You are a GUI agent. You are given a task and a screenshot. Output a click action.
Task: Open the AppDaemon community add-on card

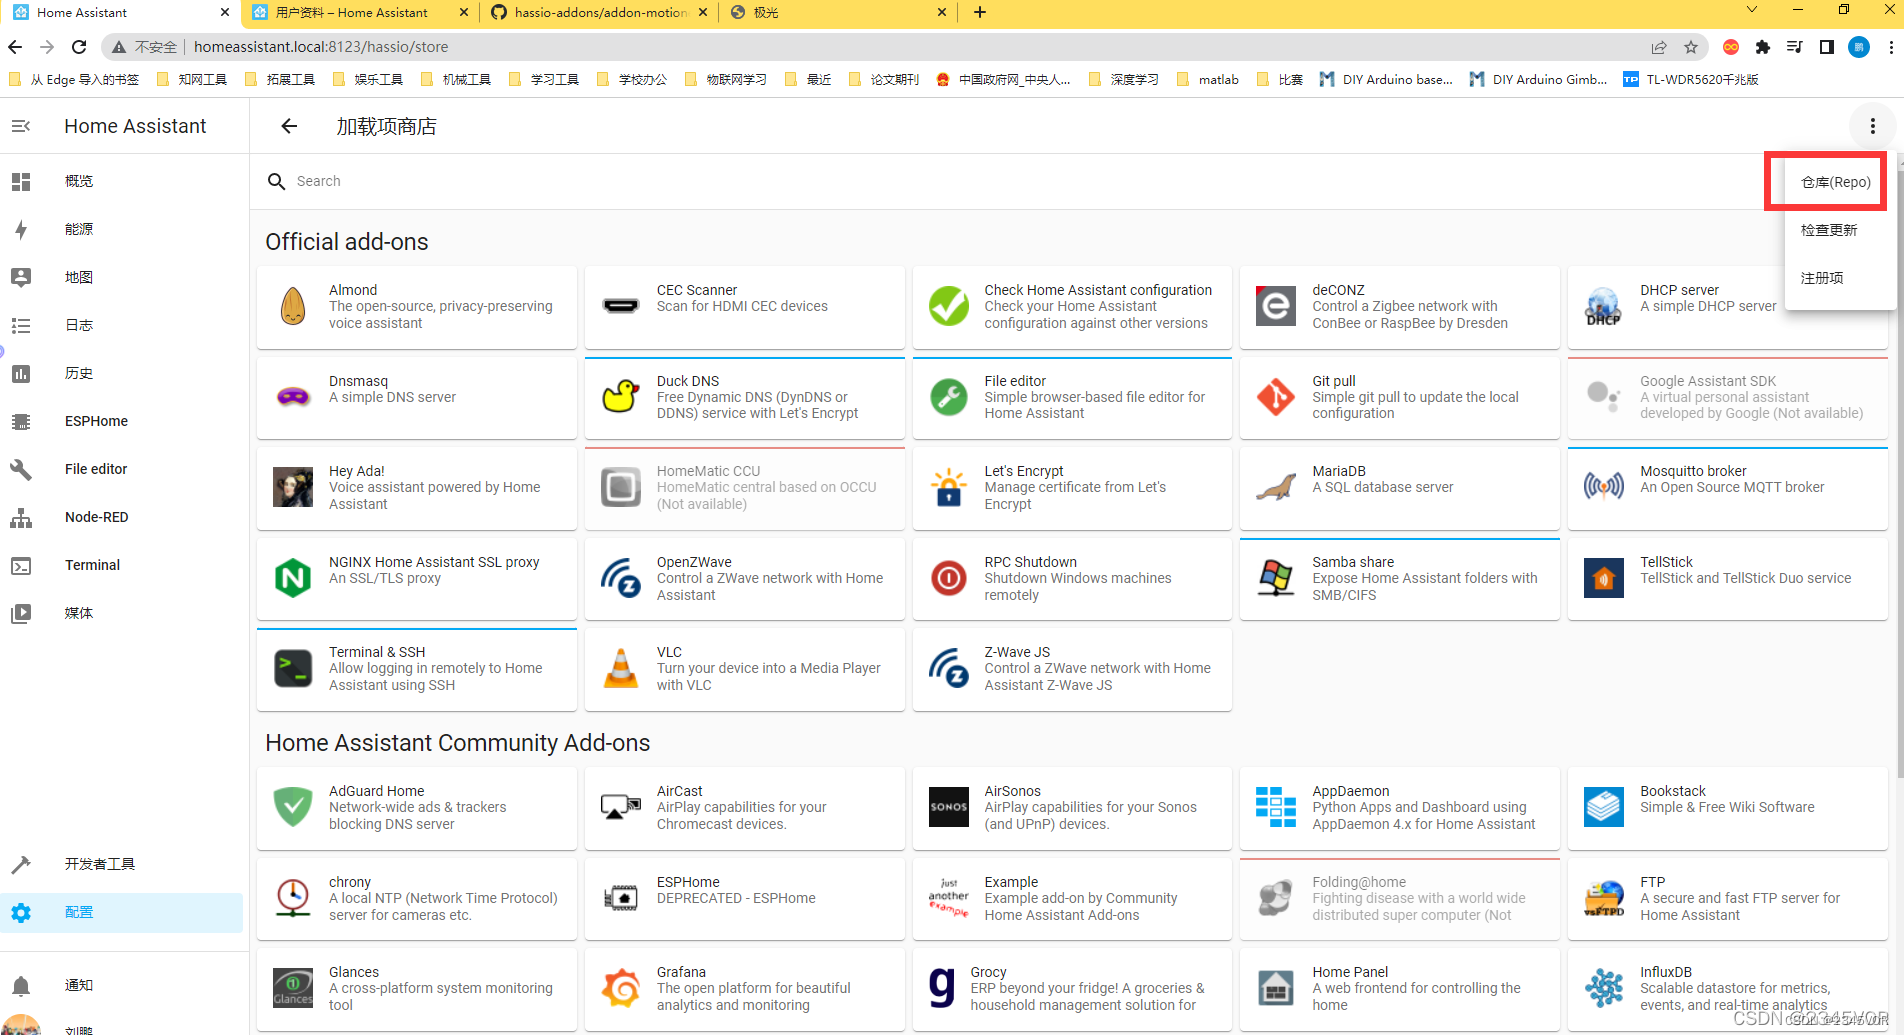[1399, 808]
